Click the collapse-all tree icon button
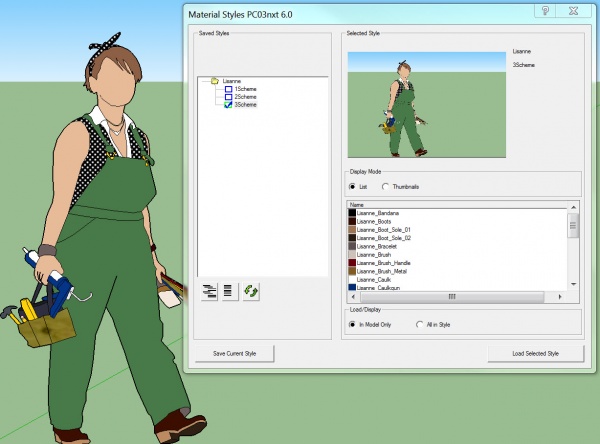Image resolution: width=600 pixels, height=444 pixels. pos(229,291)
